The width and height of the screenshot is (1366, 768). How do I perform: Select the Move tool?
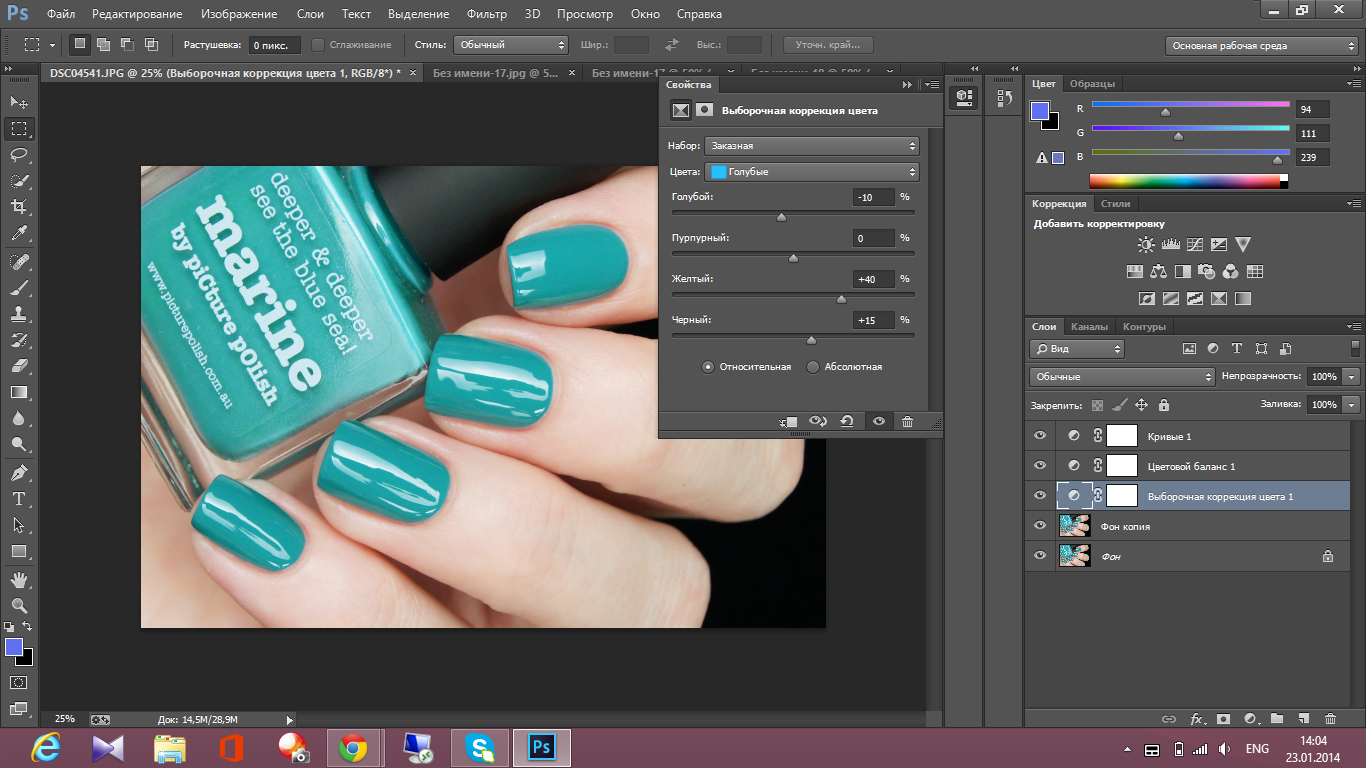19,102
